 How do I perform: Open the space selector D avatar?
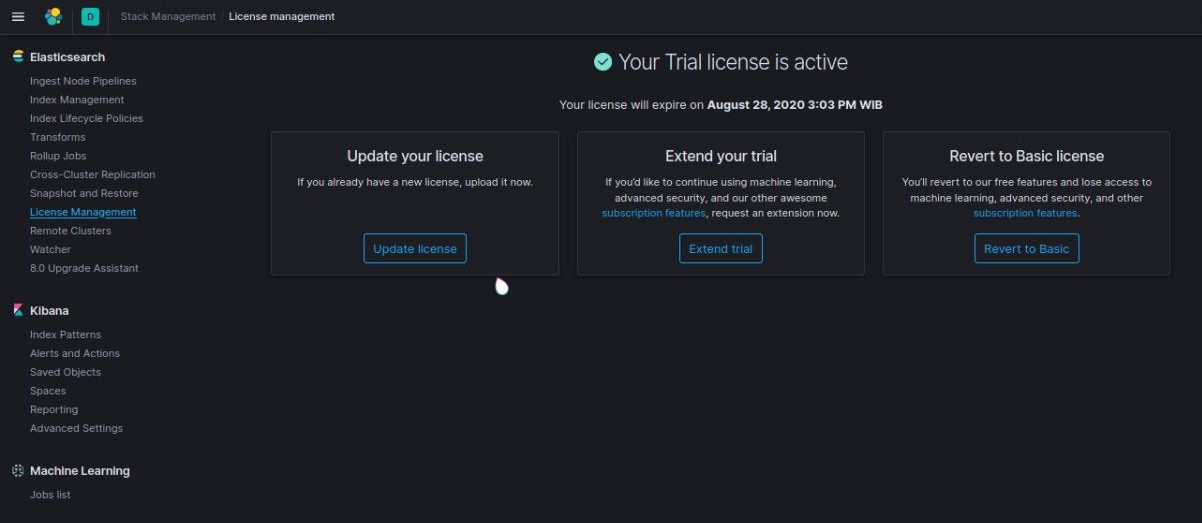pos(90,16)
